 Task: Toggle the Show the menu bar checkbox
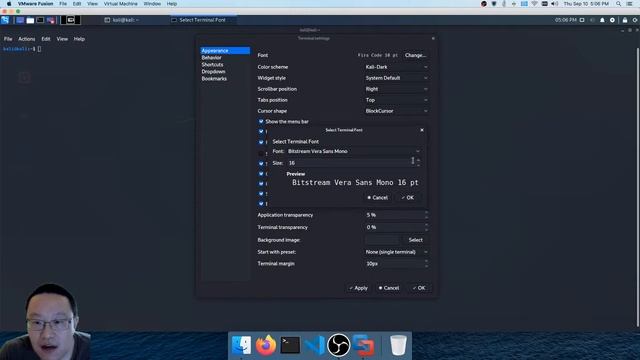click(261, 121)
